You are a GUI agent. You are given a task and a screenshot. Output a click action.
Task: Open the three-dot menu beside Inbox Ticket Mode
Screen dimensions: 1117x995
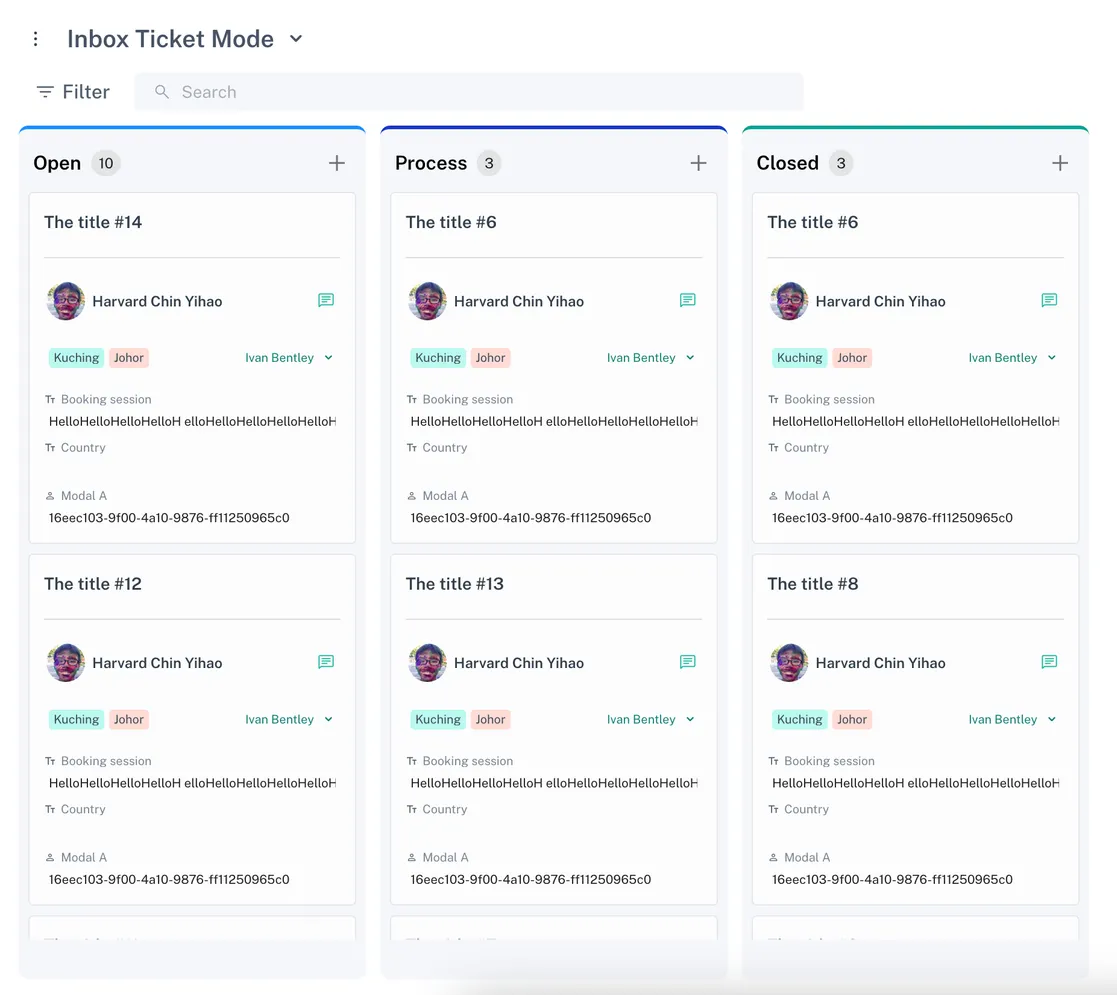[x=36, y=39]
